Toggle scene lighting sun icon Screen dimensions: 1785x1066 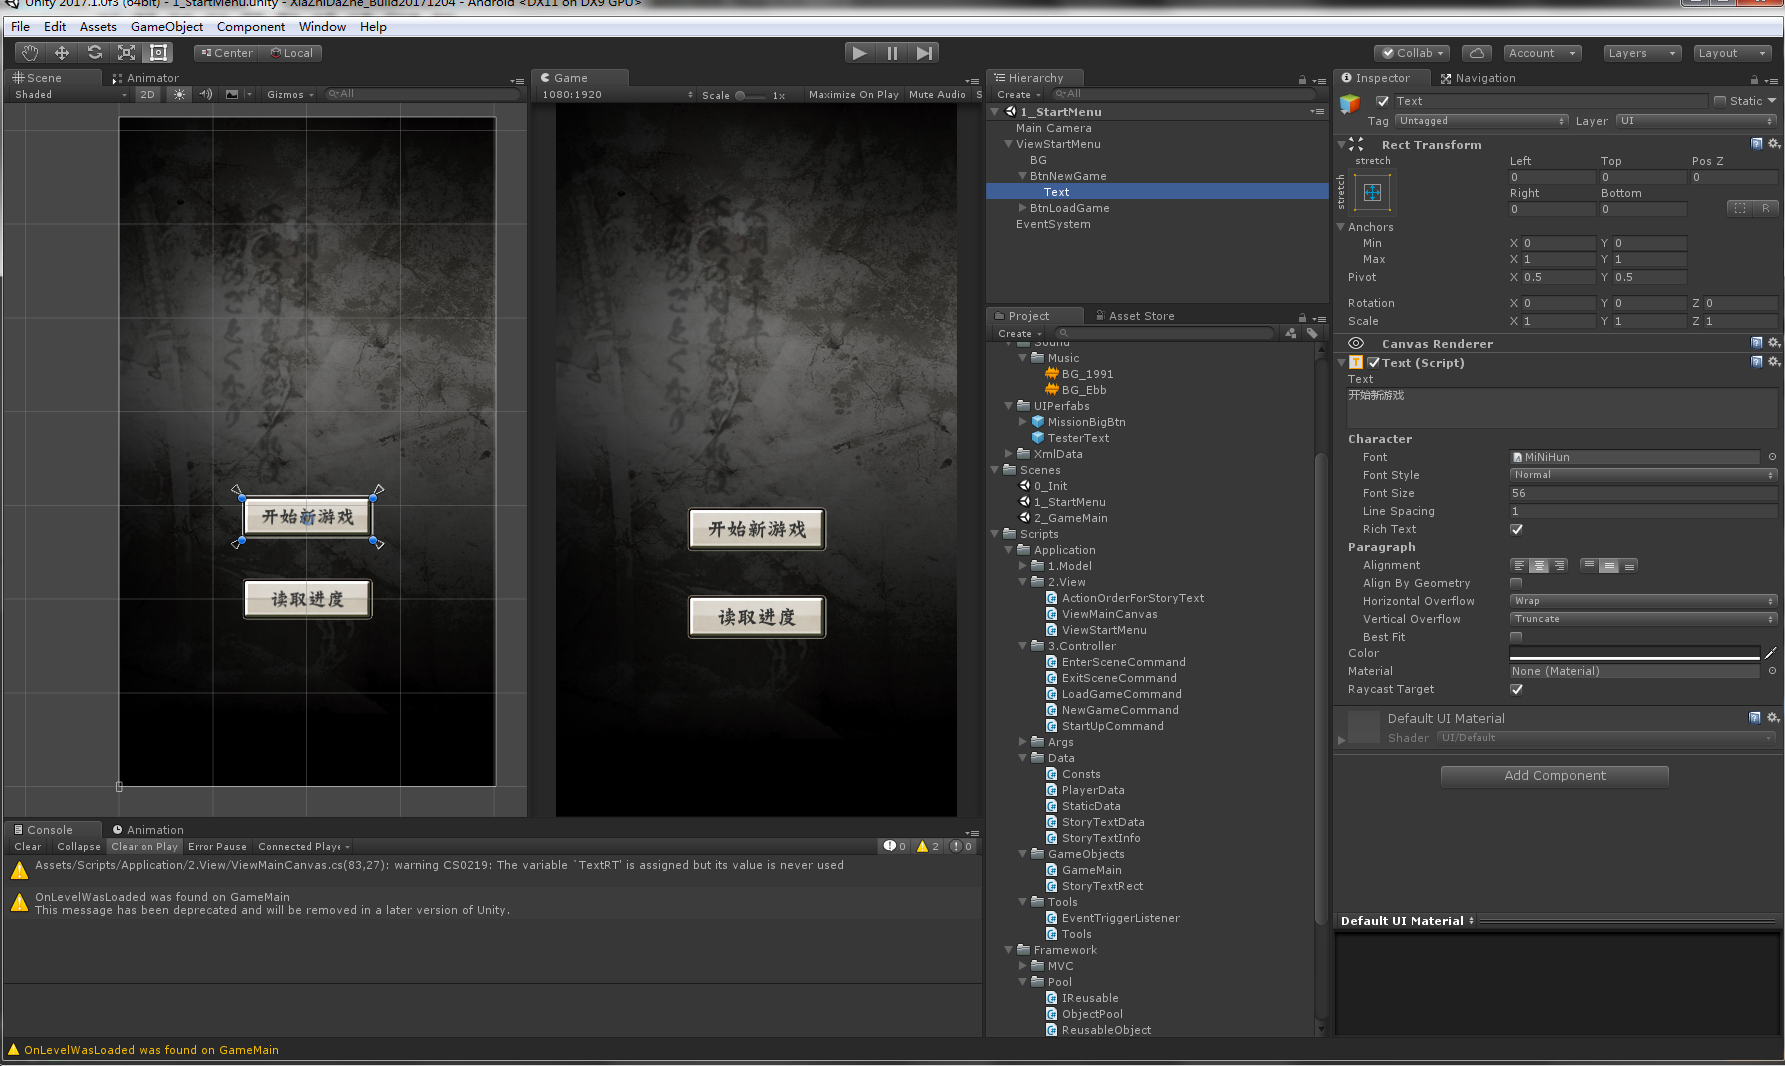tap(179, 94)
